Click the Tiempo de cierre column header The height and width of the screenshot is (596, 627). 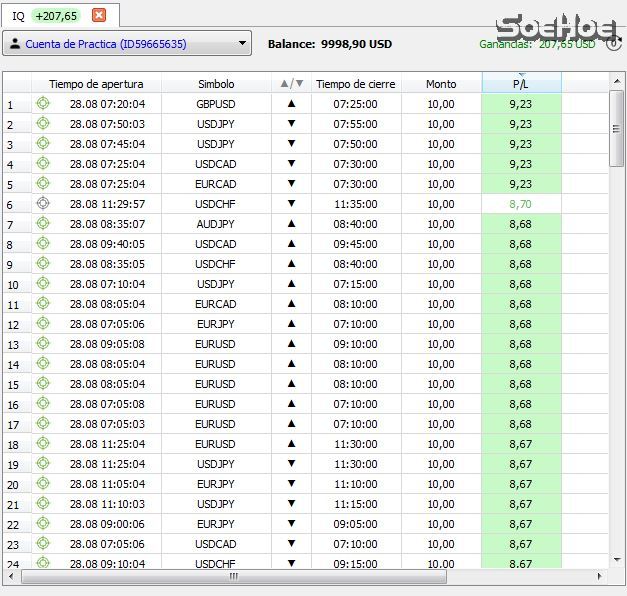pos(356,84)
